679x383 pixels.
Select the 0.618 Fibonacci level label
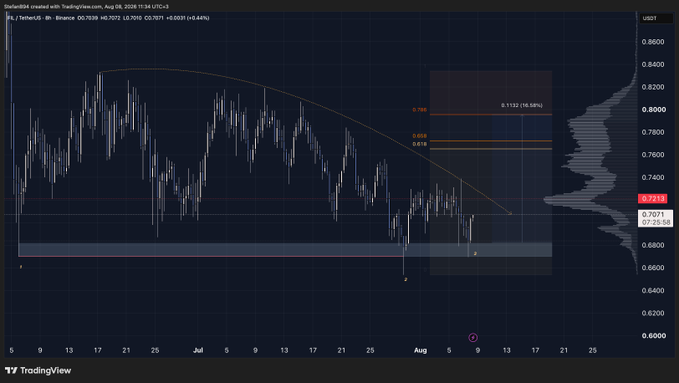click(419, 144)
